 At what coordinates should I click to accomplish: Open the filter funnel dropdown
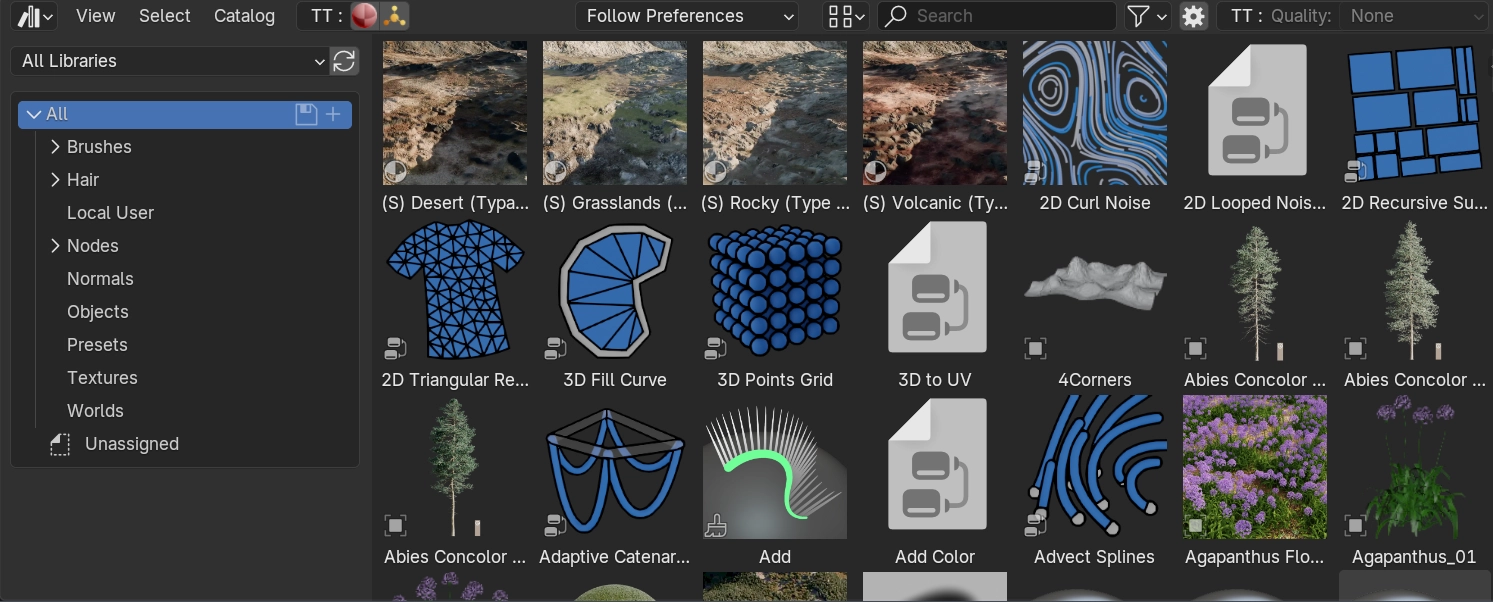point(1146,16)
